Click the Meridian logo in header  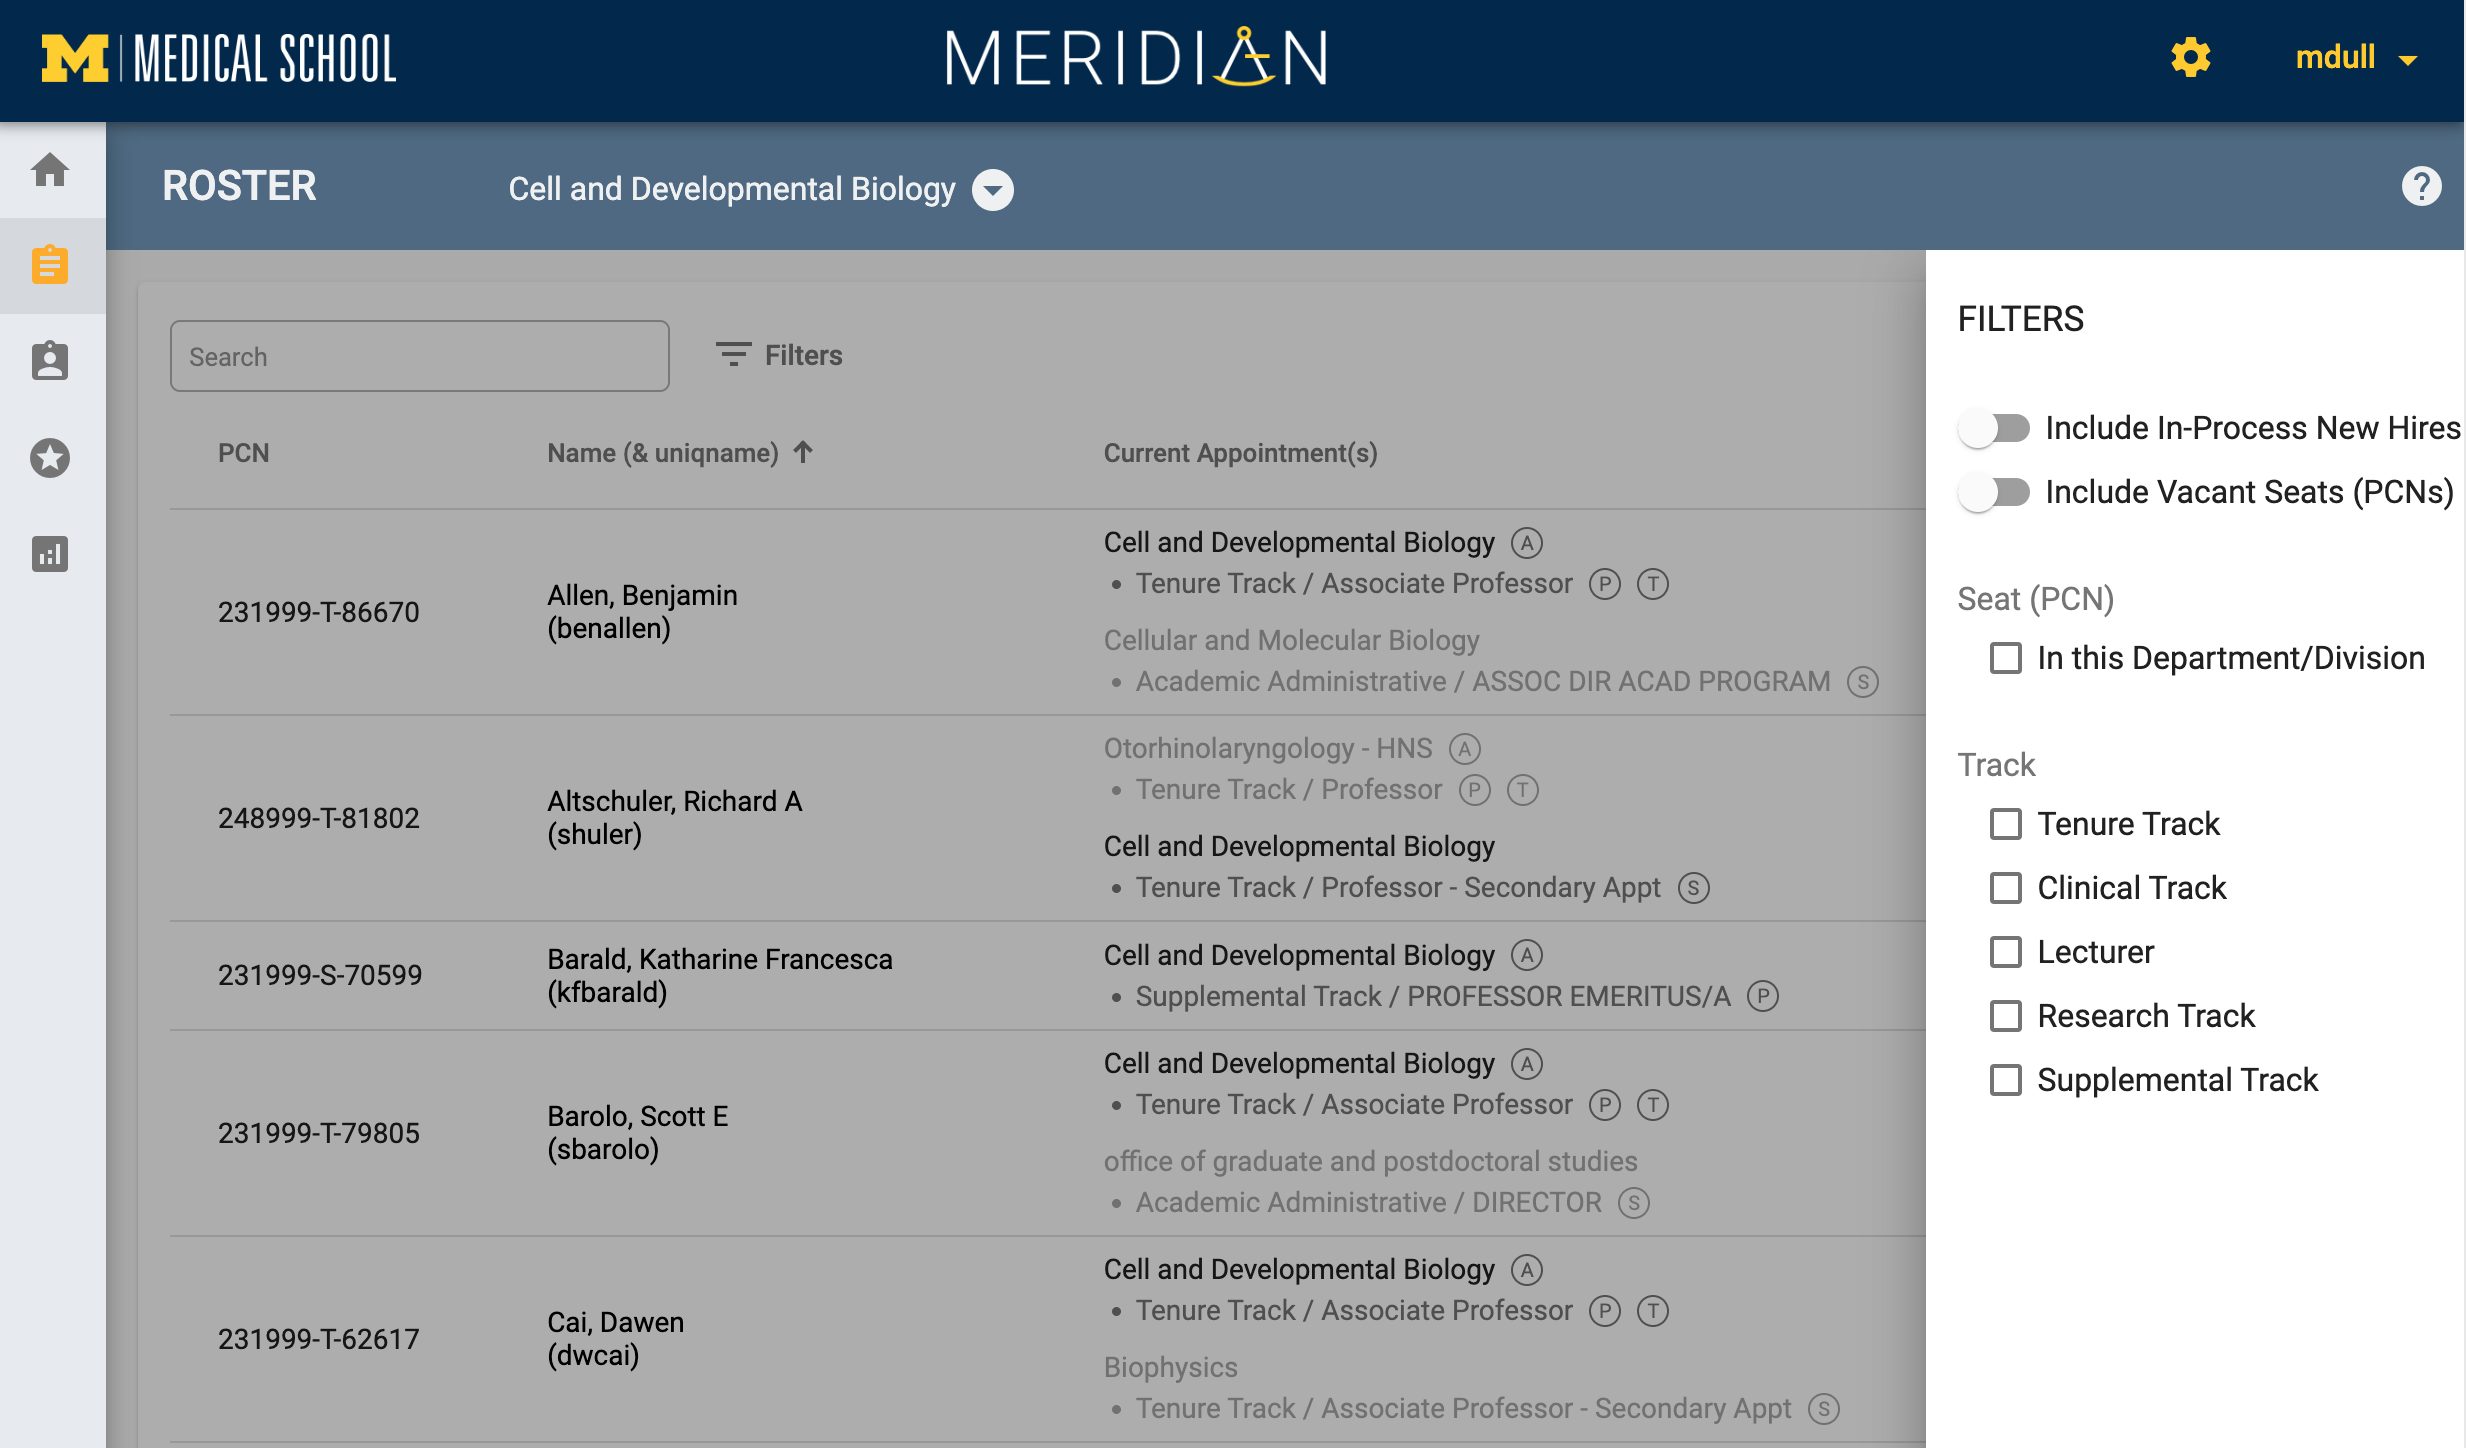click(1137, 58)
